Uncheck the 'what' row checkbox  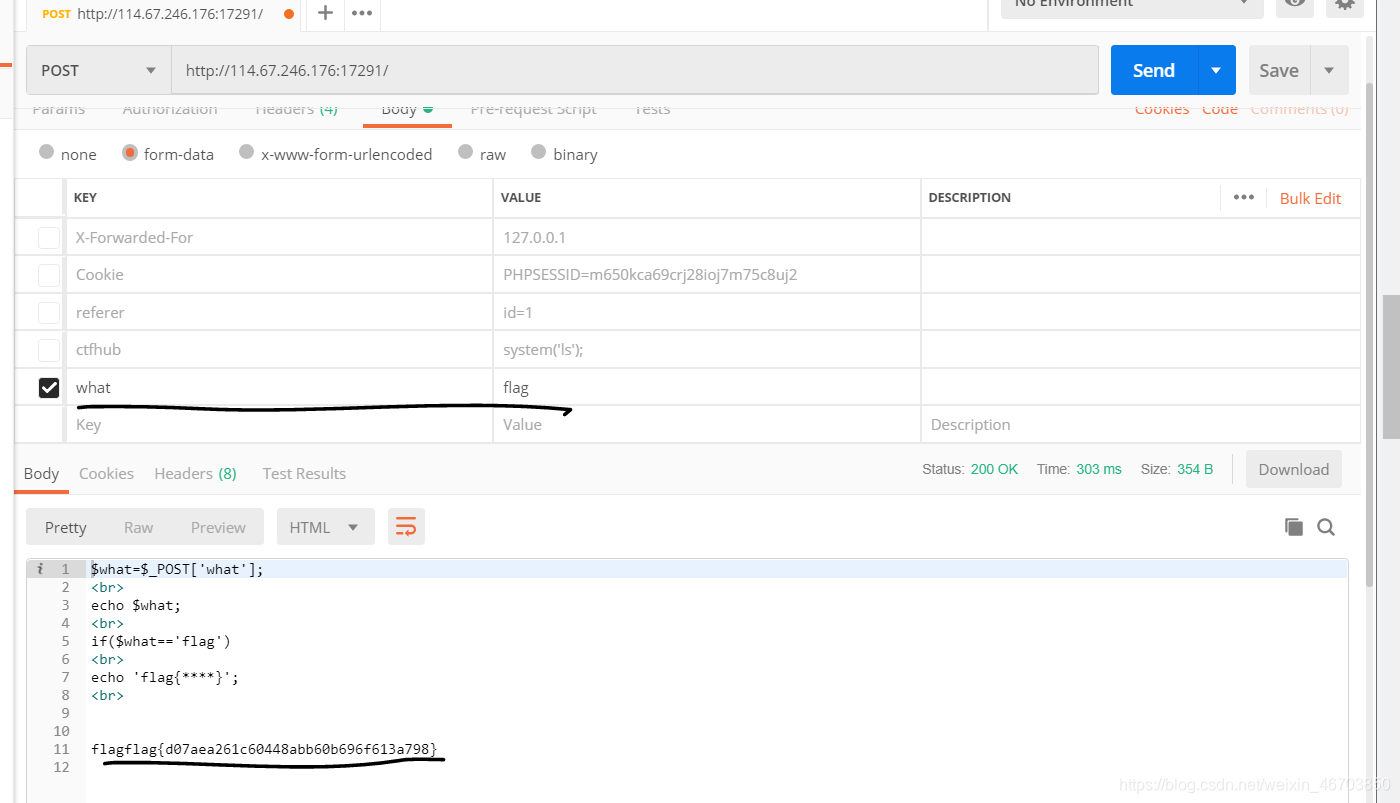pos(49,387)
